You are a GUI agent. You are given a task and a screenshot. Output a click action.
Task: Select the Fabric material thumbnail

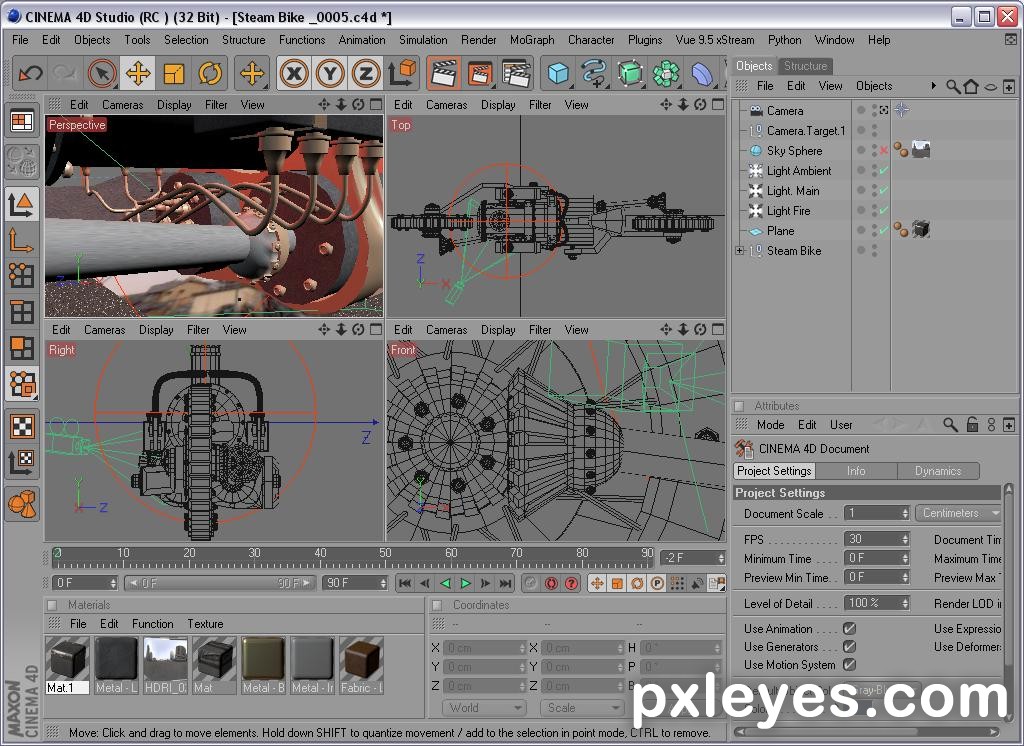361,665
